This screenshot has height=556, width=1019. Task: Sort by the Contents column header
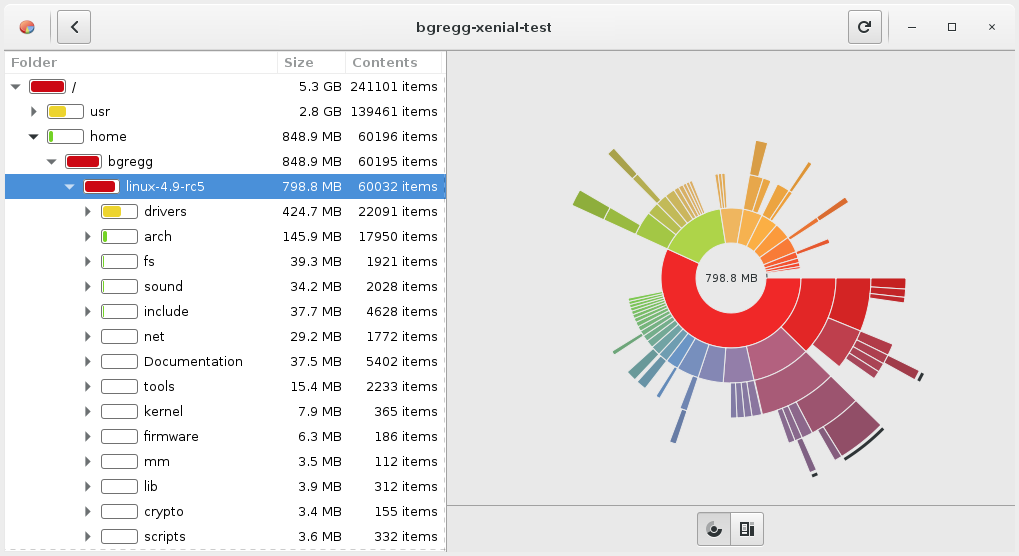pos(392,62)
